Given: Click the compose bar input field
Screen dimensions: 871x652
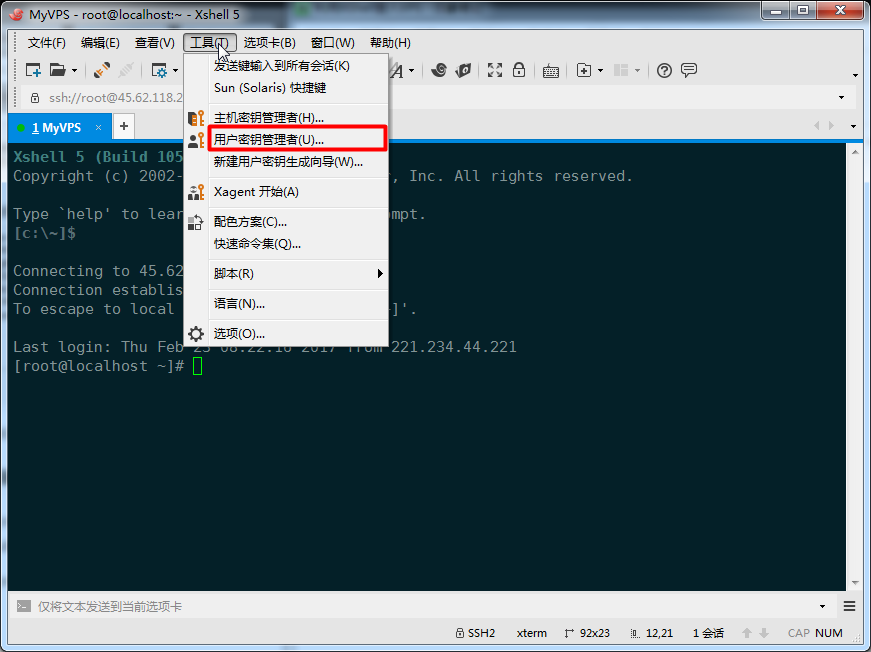Looking at the screenshot, I should pyautogui.click(x=422, y=606).
